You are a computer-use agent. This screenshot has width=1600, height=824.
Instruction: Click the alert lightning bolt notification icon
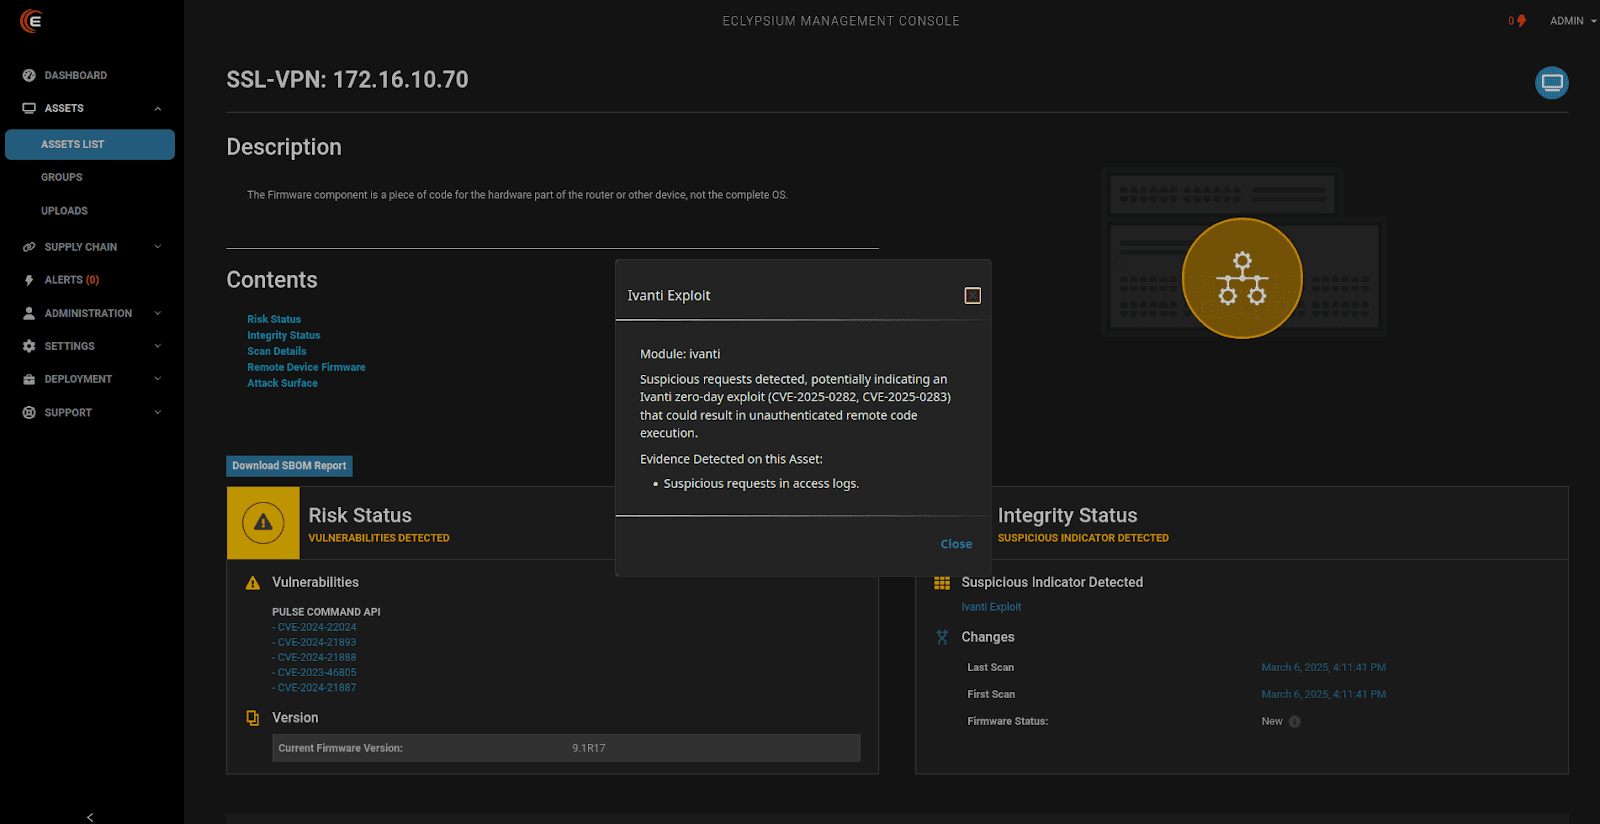tap(1521, 21)
